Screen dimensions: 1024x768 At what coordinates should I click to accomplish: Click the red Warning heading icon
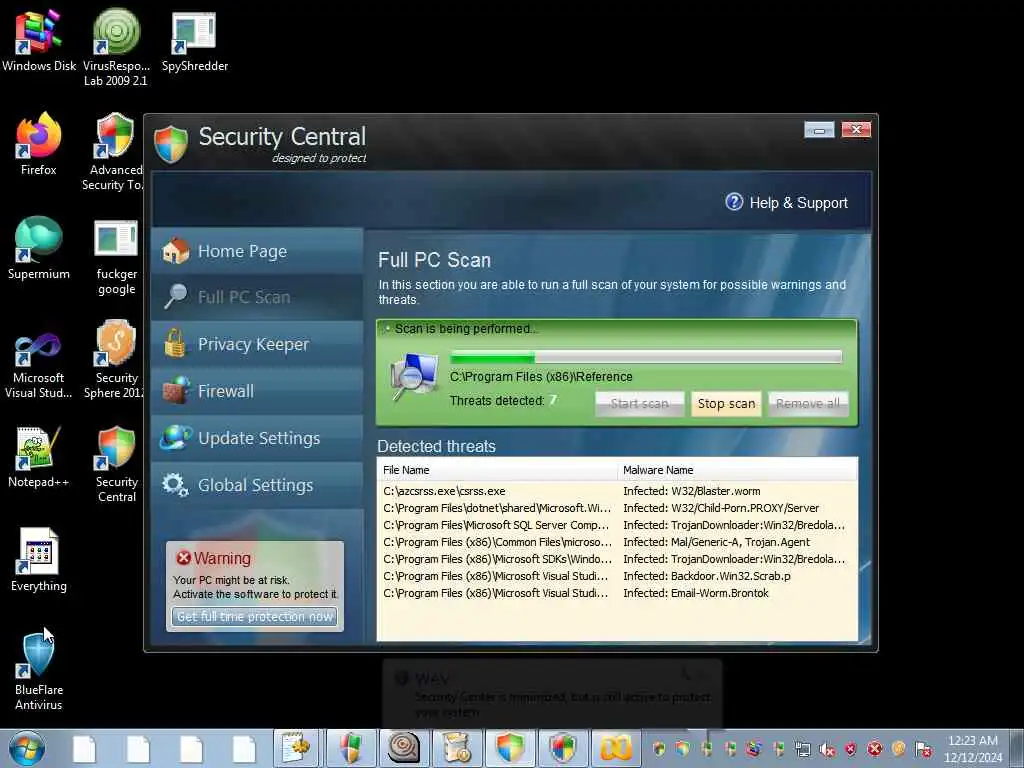point(184,558)
